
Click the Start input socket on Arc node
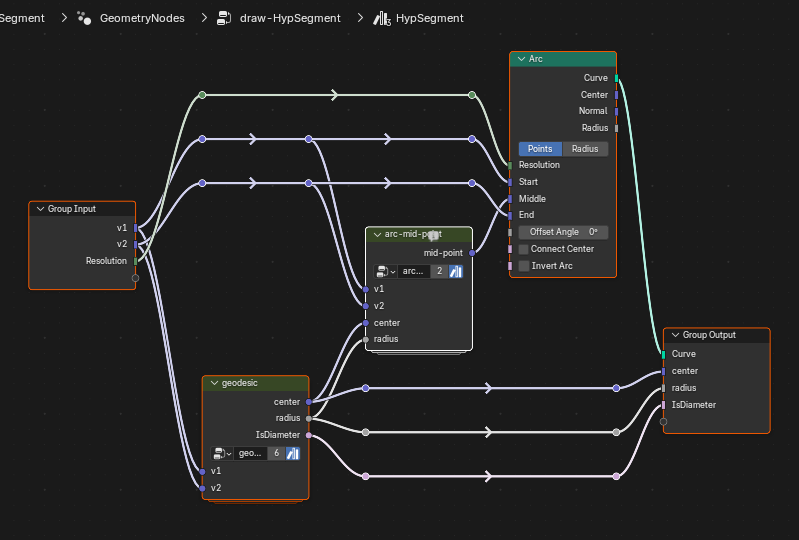(510, 182)
